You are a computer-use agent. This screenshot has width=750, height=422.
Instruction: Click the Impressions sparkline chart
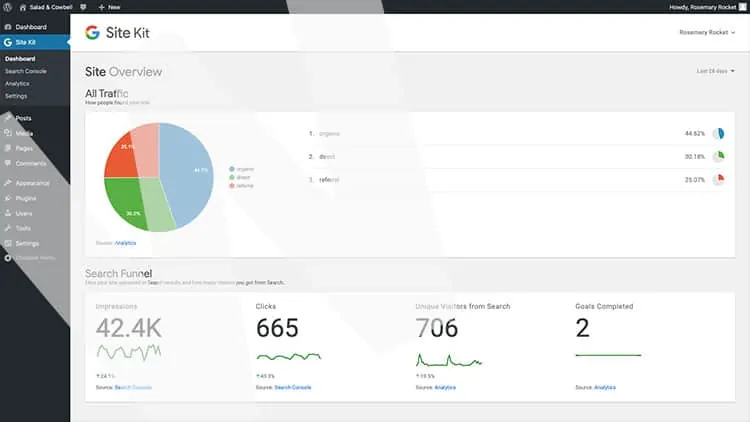[x=129, y=352]
